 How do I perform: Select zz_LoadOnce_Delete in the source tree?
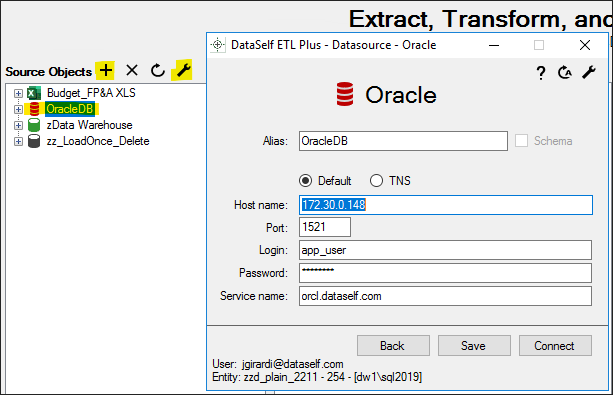pos(98,141)
